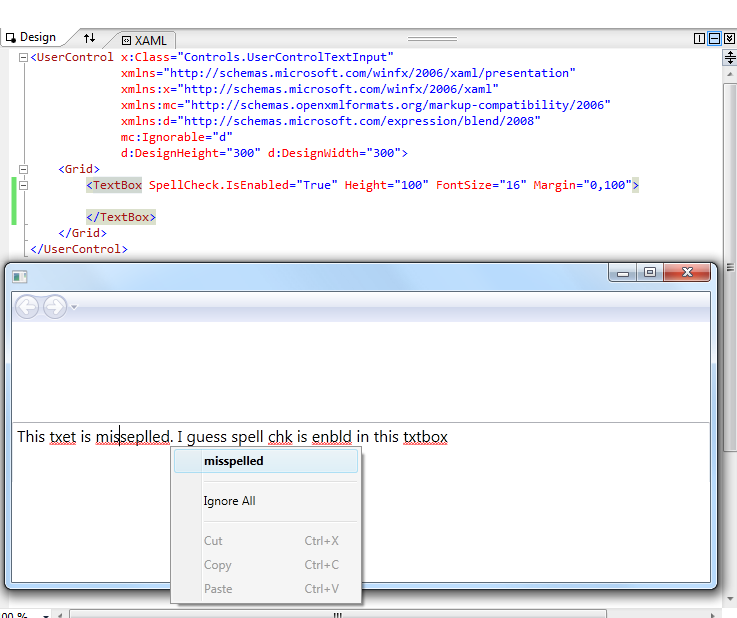Image resolution: width=737 pixels, height=618 pixels.
Task: Click the misspelled word 'txtbox' in textbox
Action: pos(425,437)
